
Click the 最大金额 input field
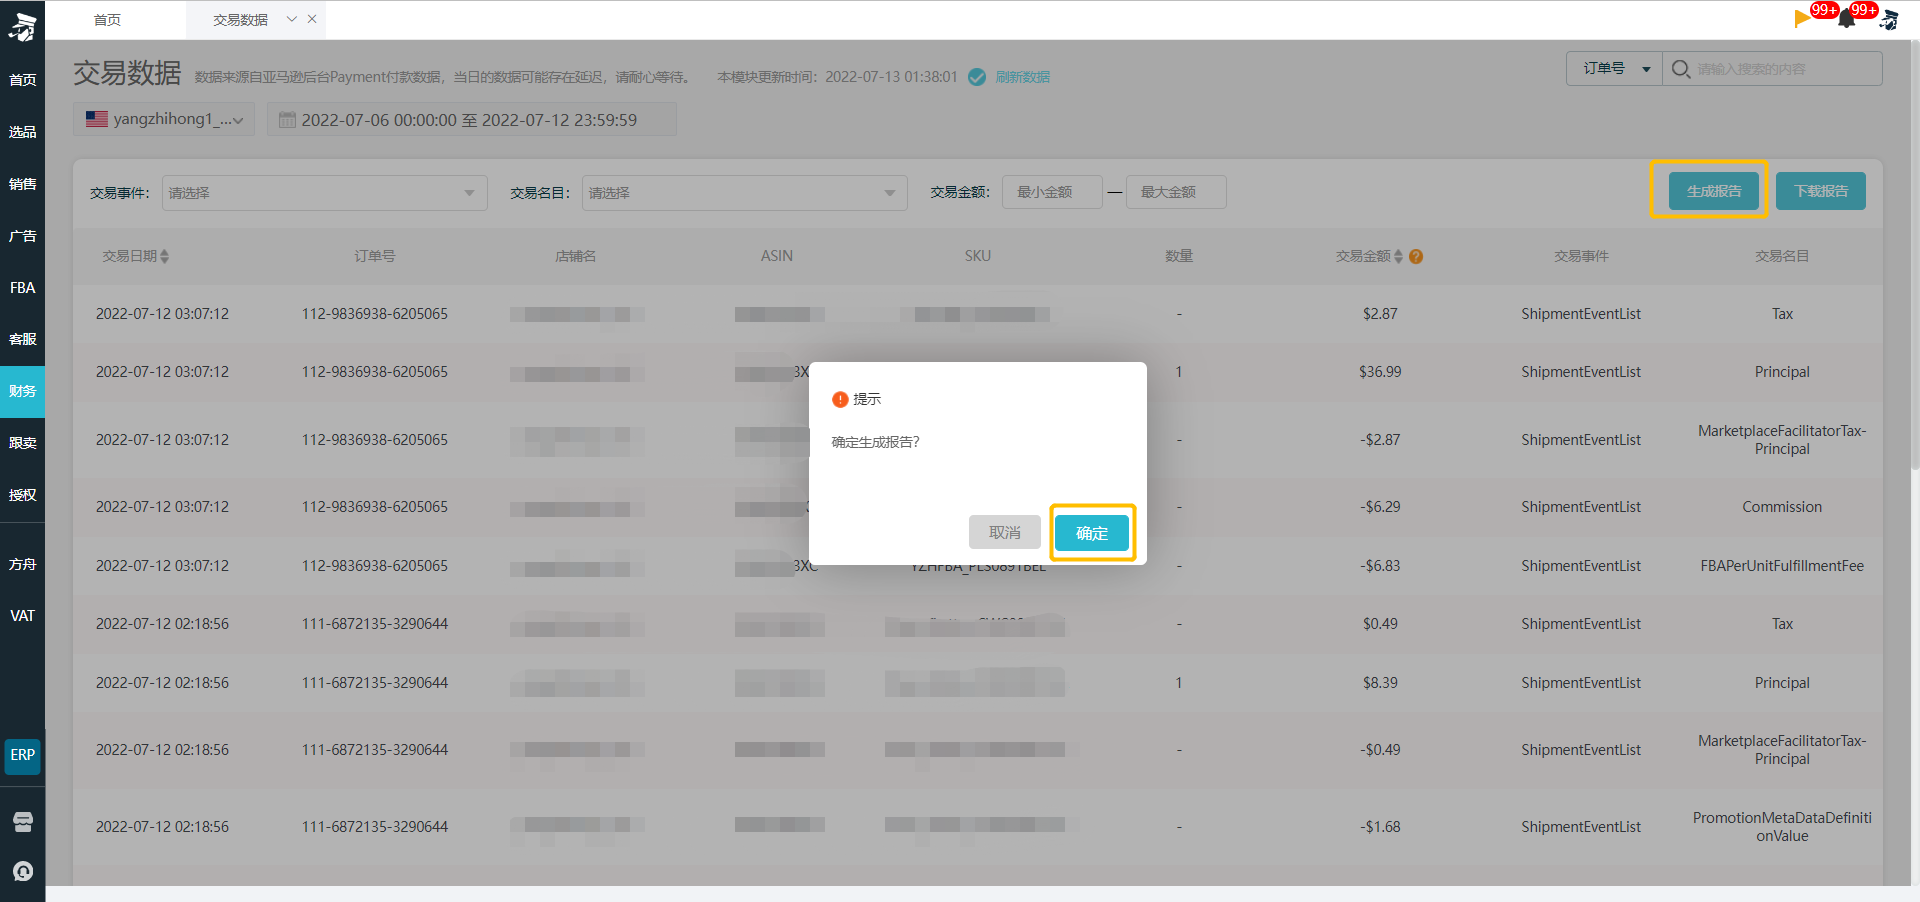point(1176,192)
